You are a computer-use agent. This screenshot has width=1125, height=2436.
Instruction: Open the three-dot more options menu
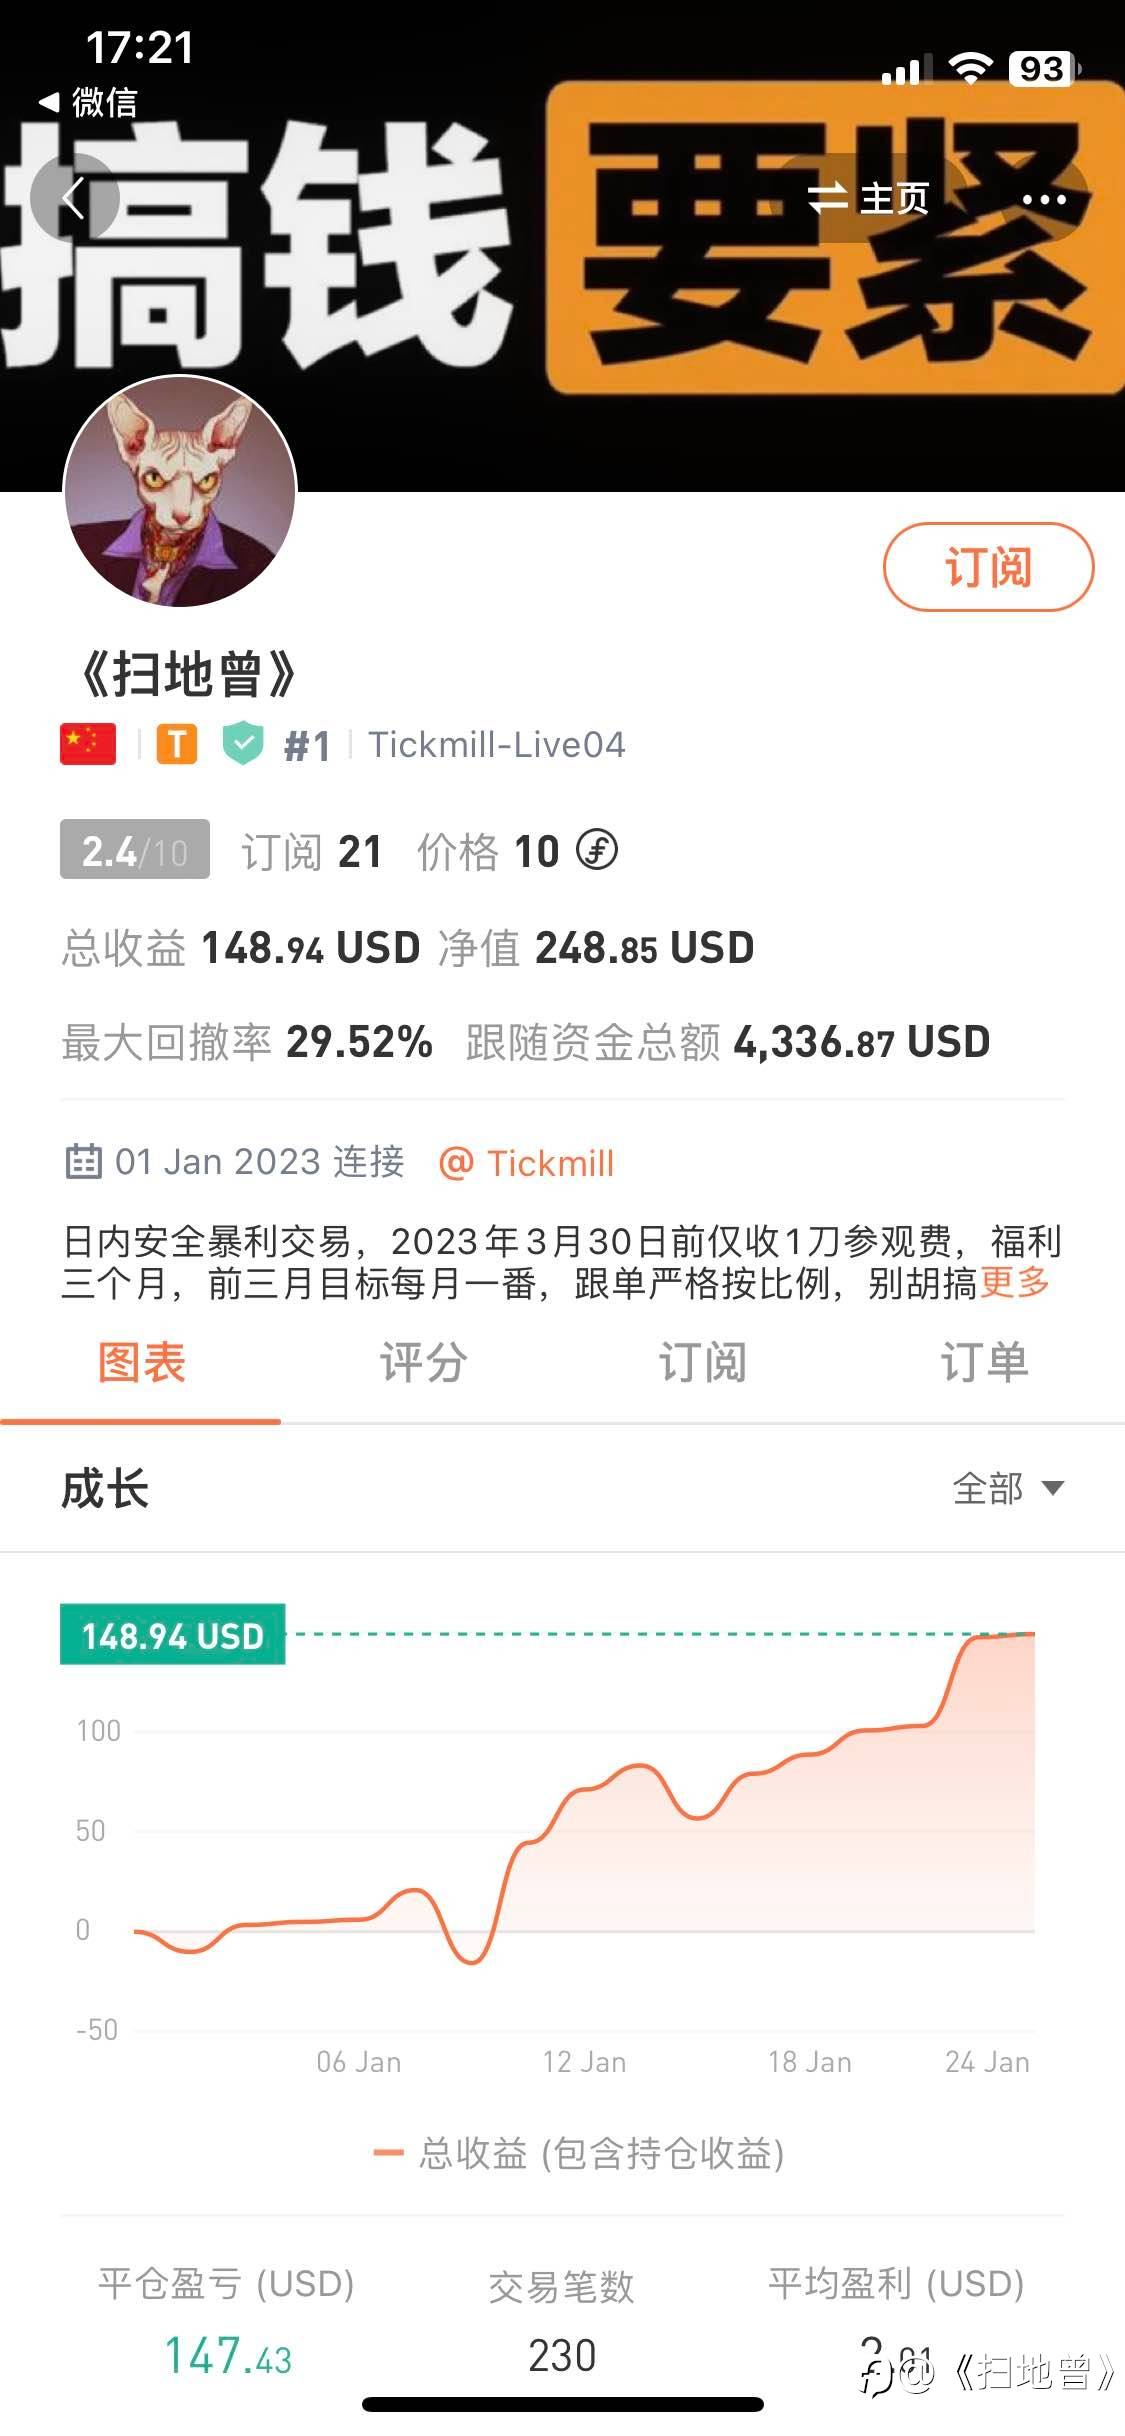tap(1044, 199)
